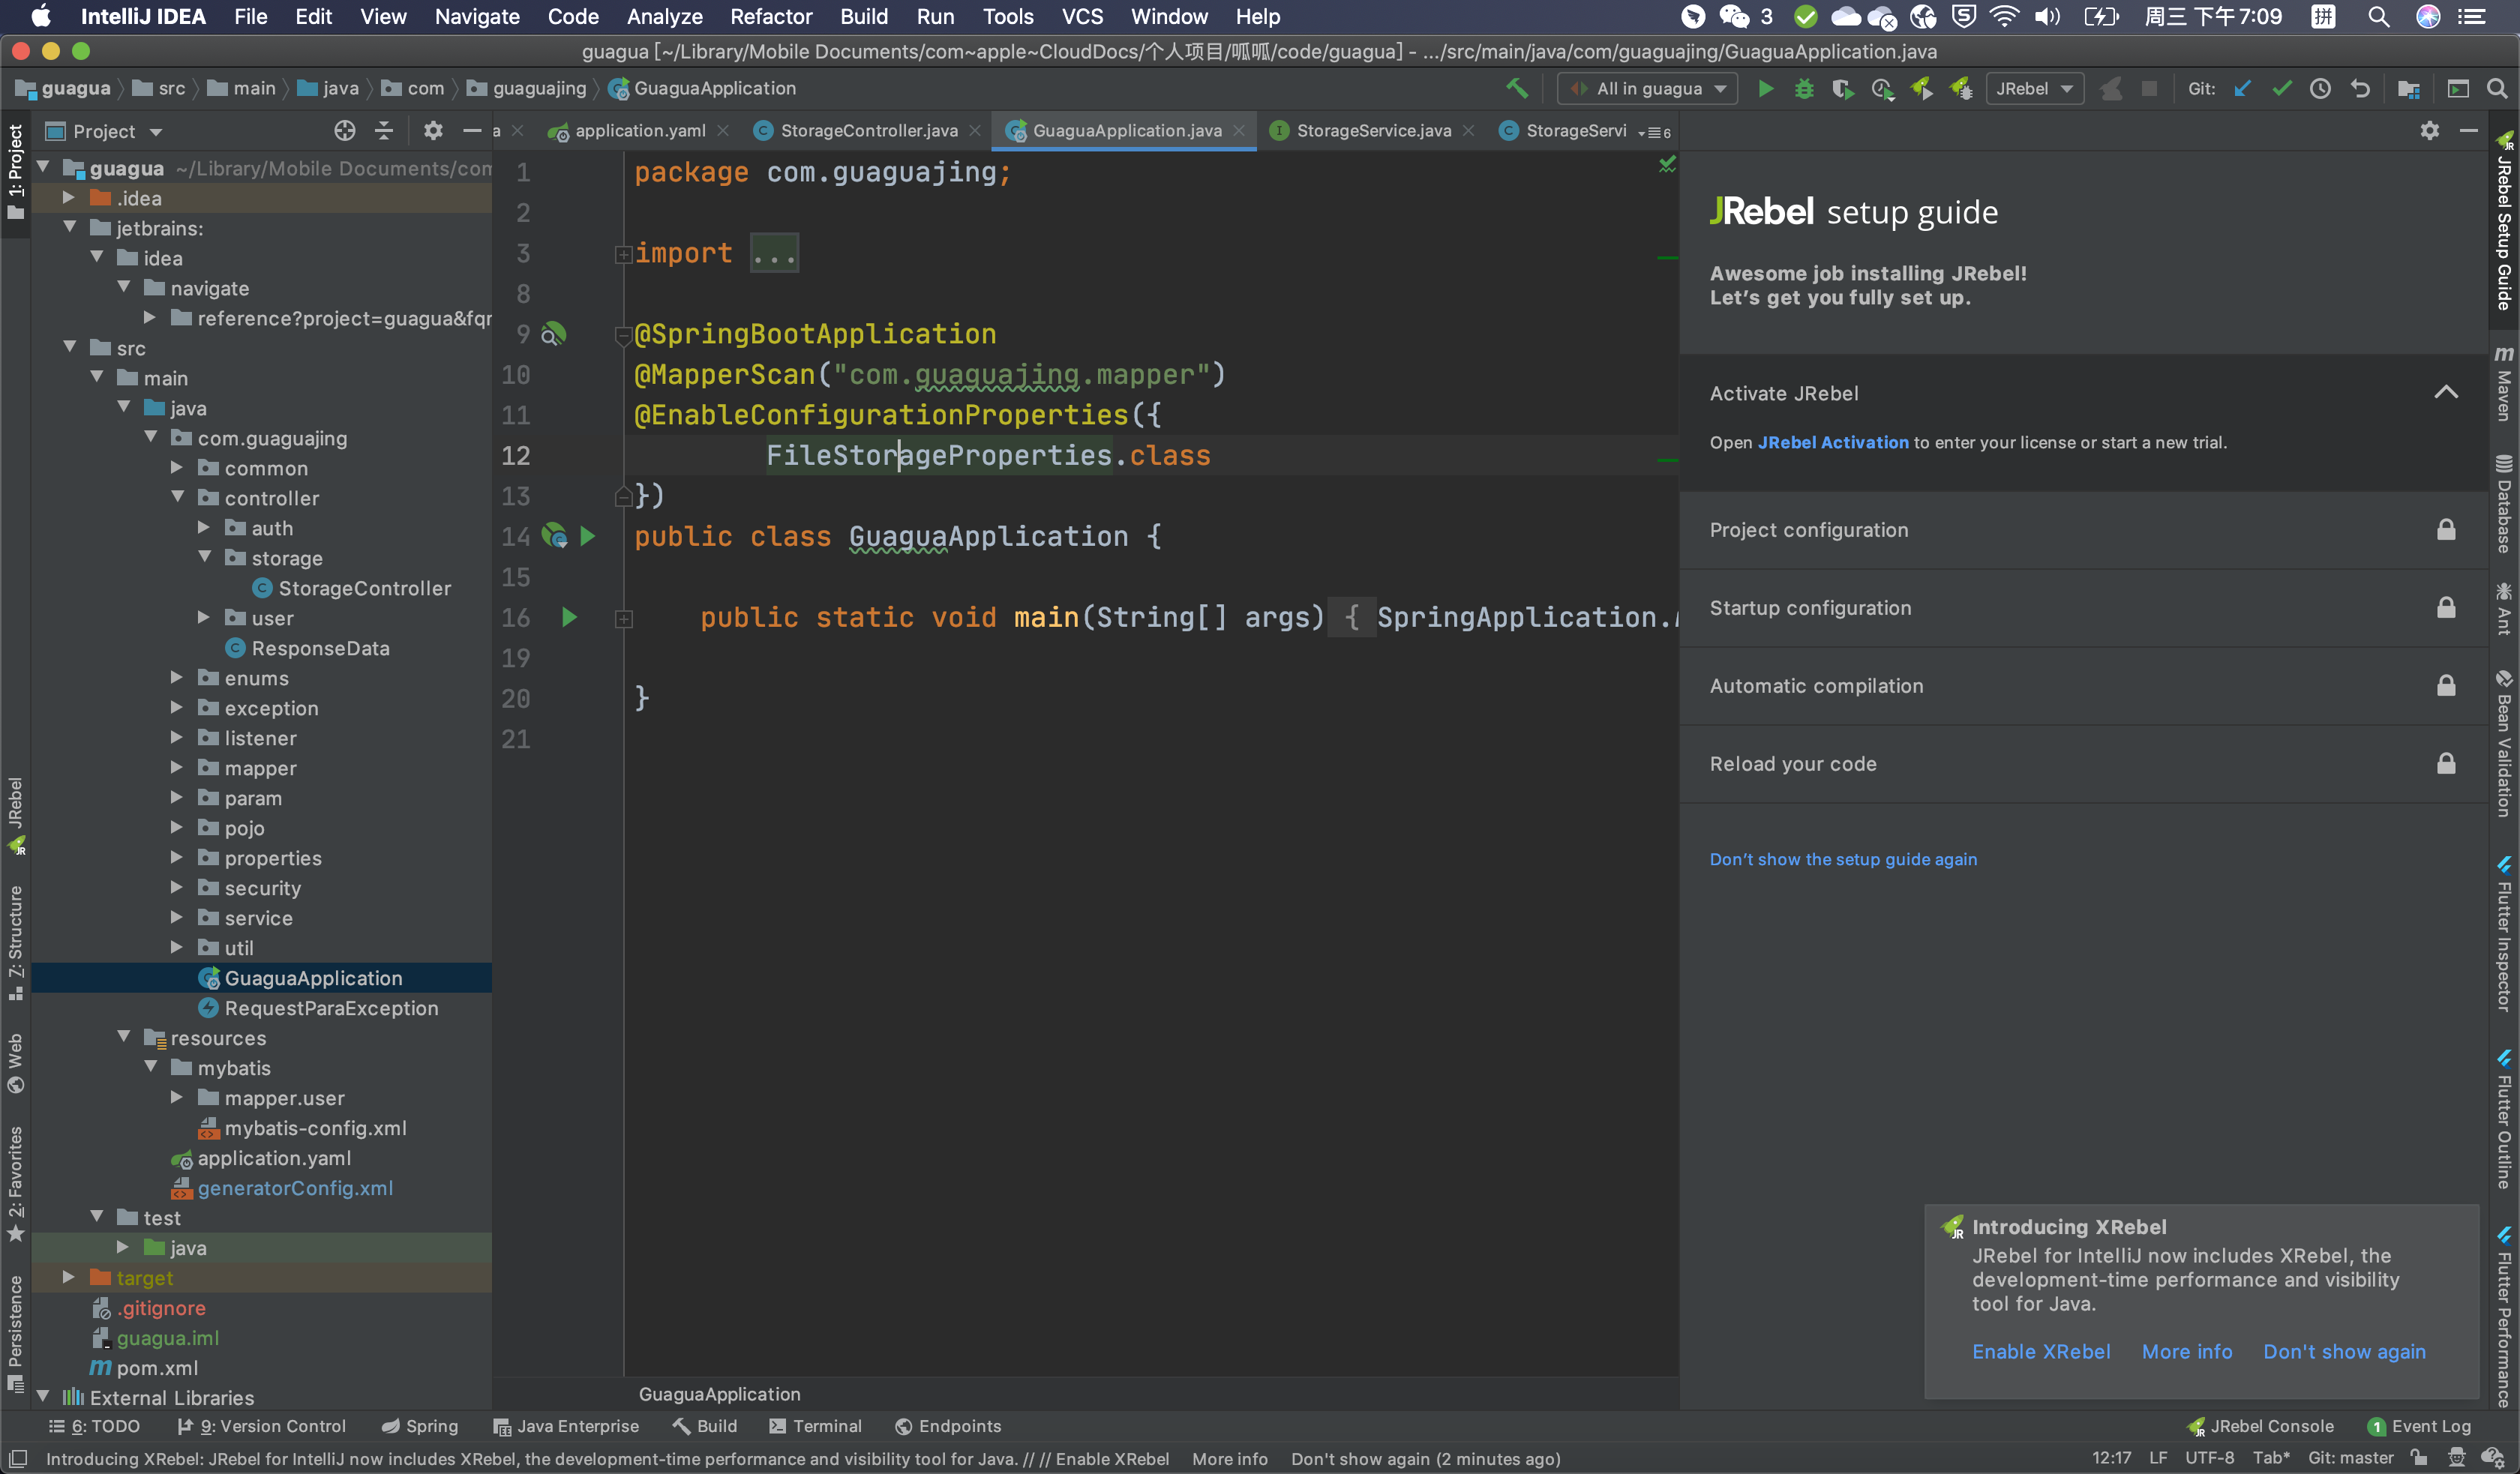
Task: Run the app with green Run arrow
Action: pyautogui.click(x=1765, y=88)
